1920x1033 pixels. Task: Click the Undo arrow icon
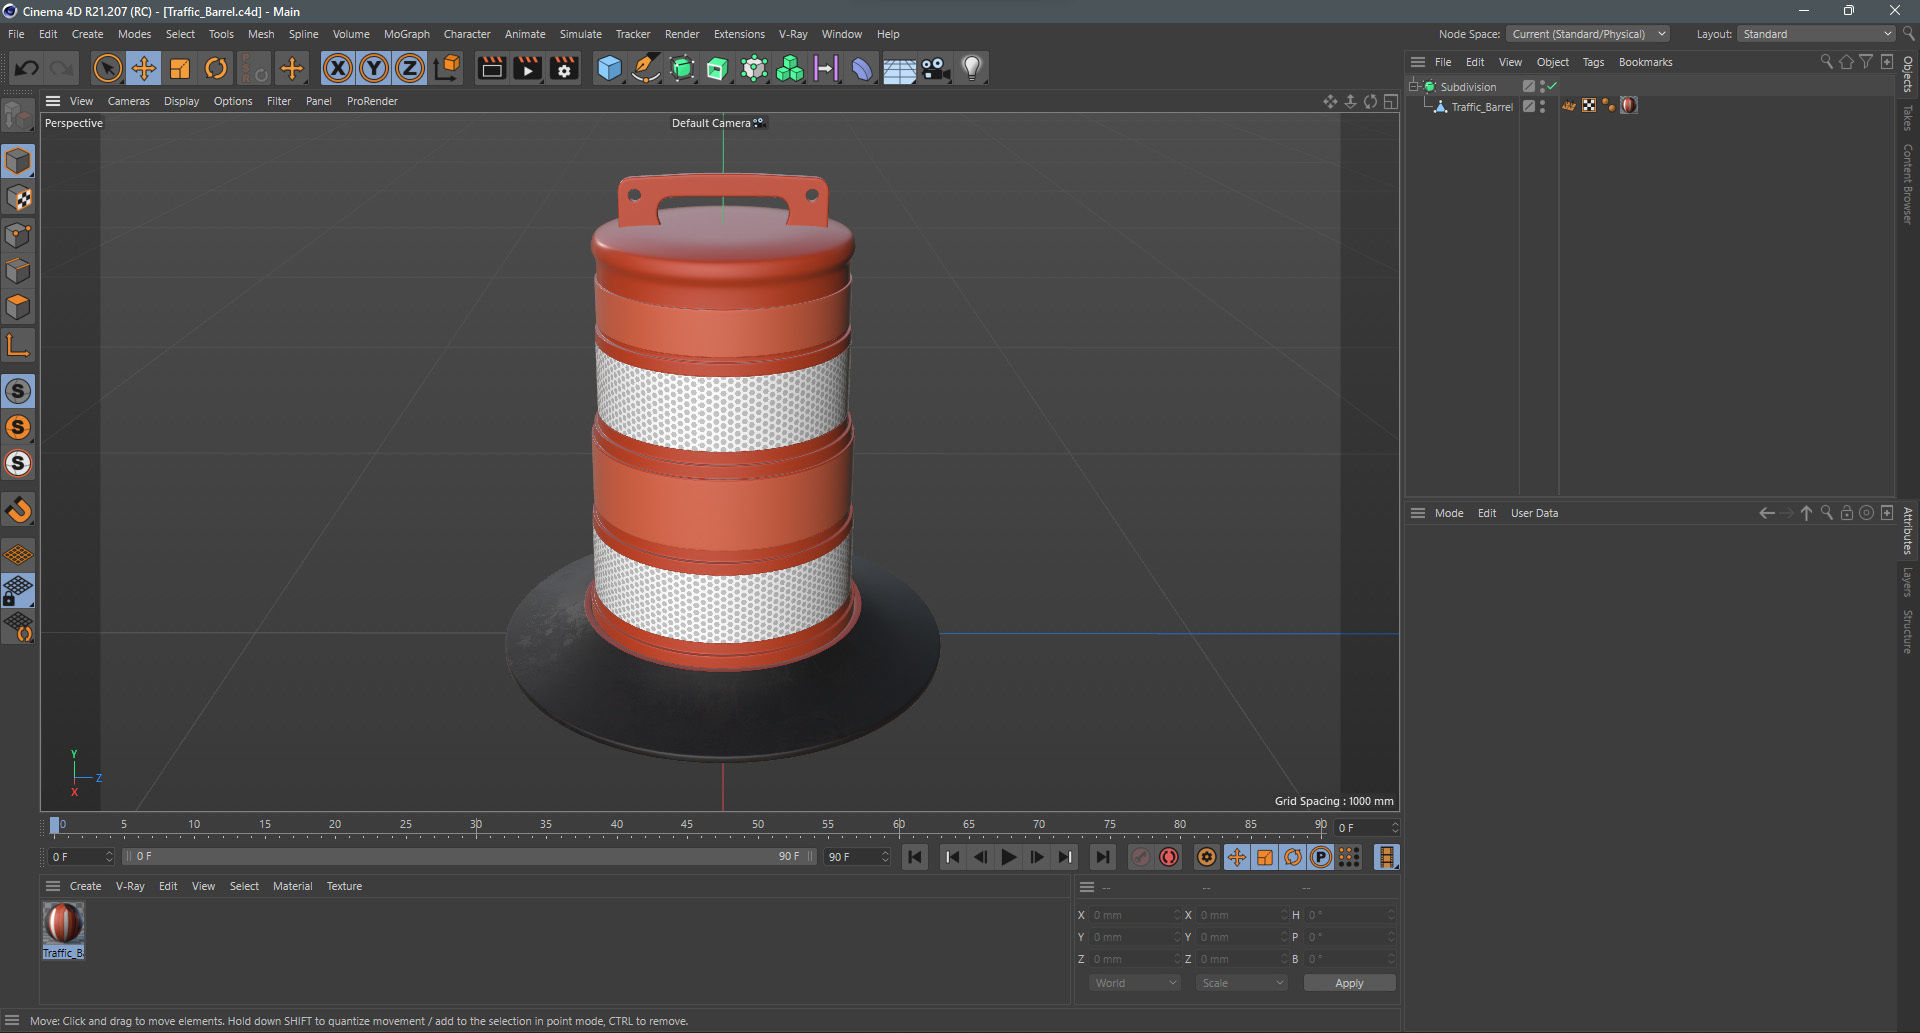coord(27,68)
